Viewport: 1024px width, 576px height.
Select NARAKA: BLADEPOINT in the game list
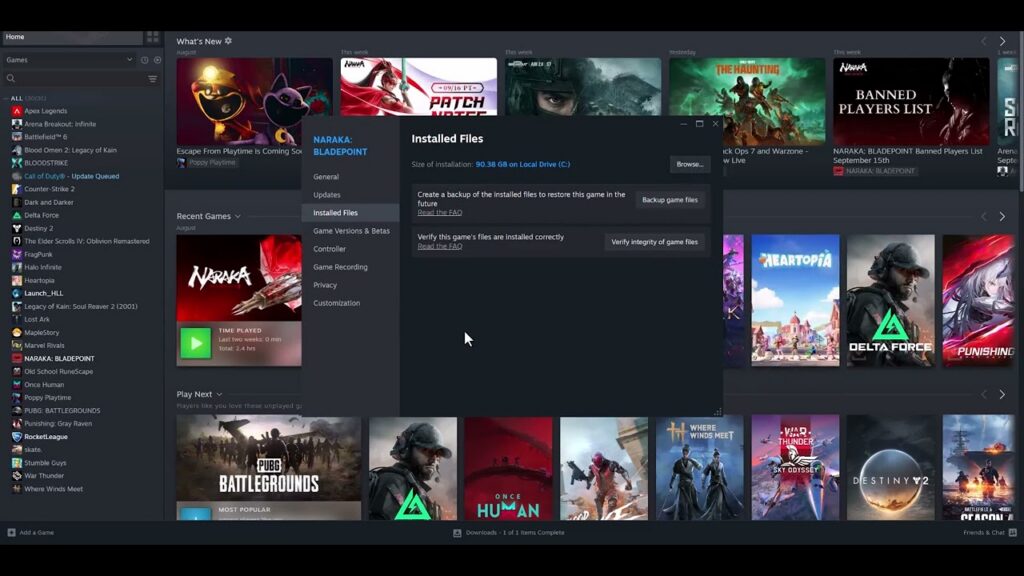point(59,359)
